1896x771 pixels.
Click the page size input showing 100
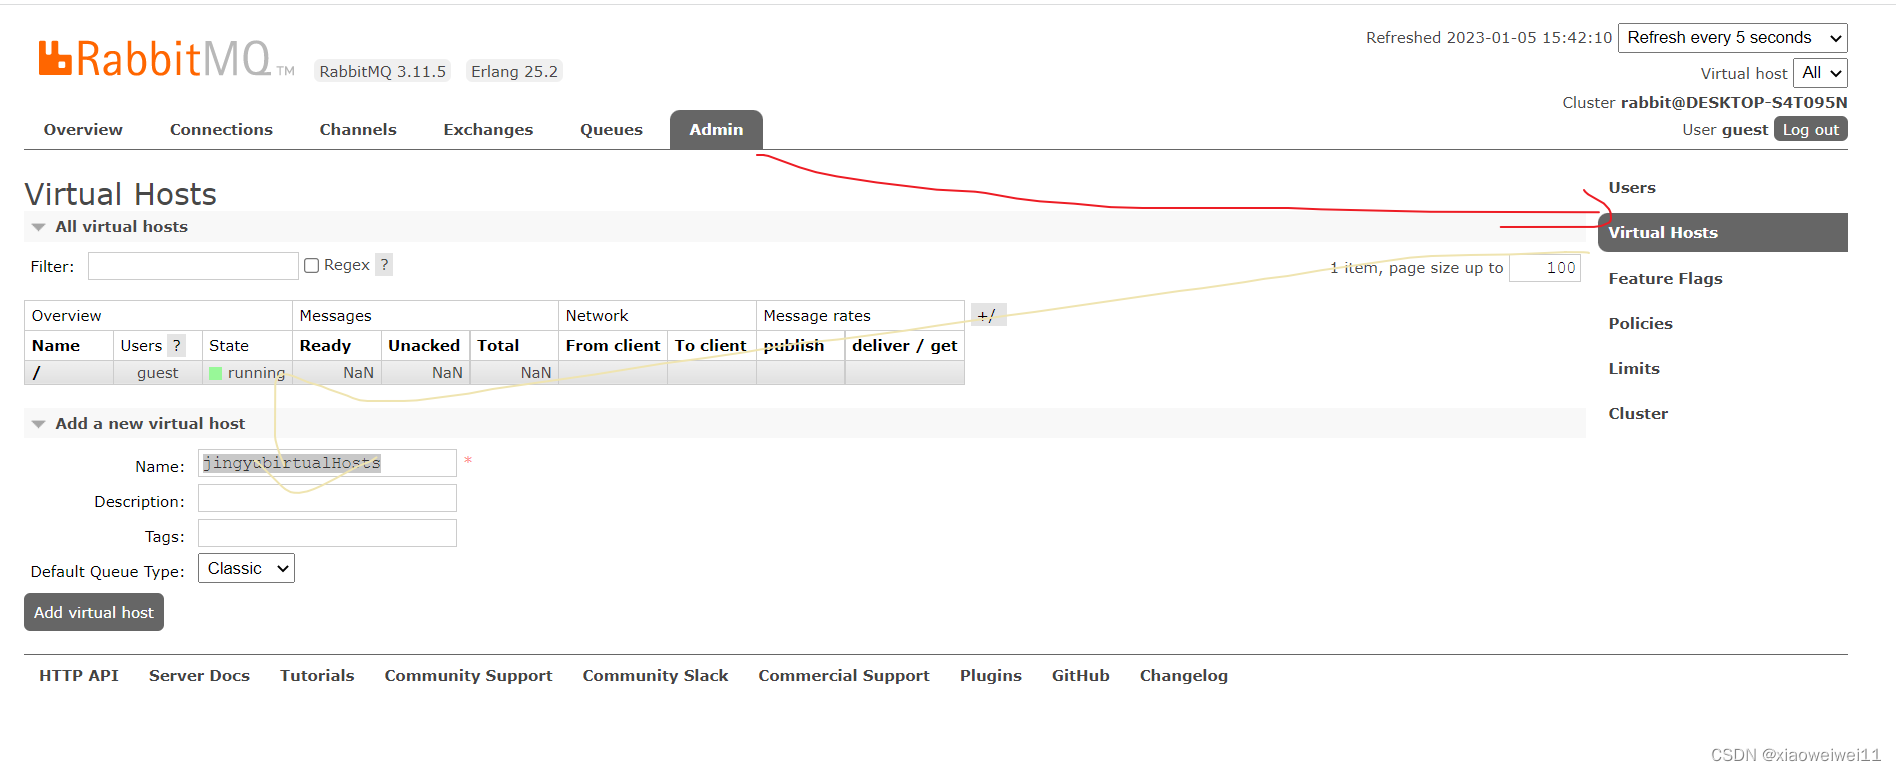[x=1545, y=268]
